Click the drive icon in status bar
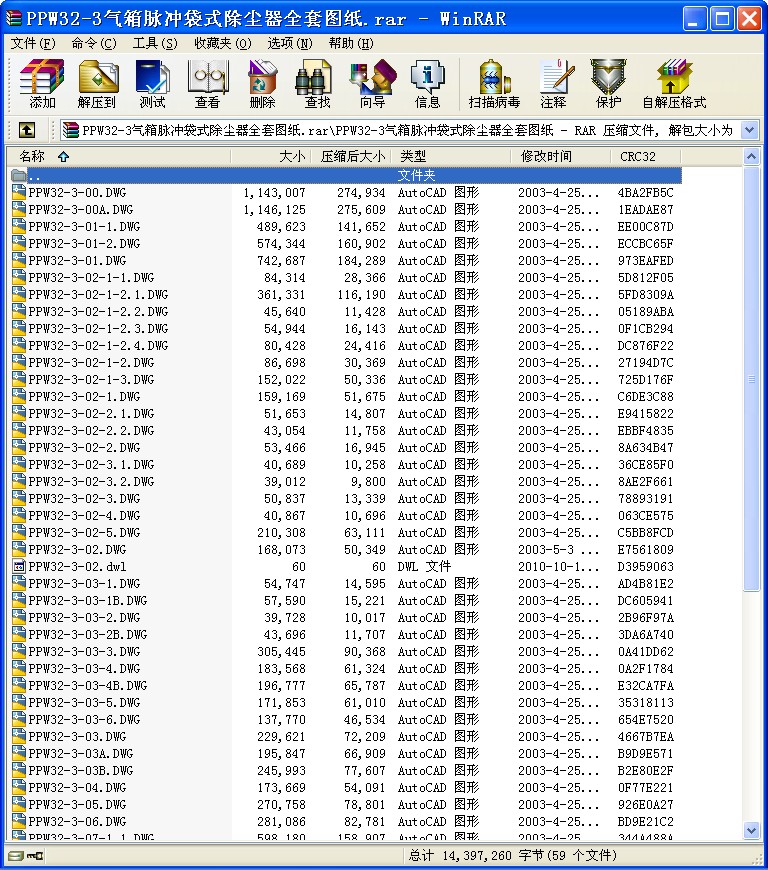The width and height of the screenshot is (768, 870). point(16,856)
